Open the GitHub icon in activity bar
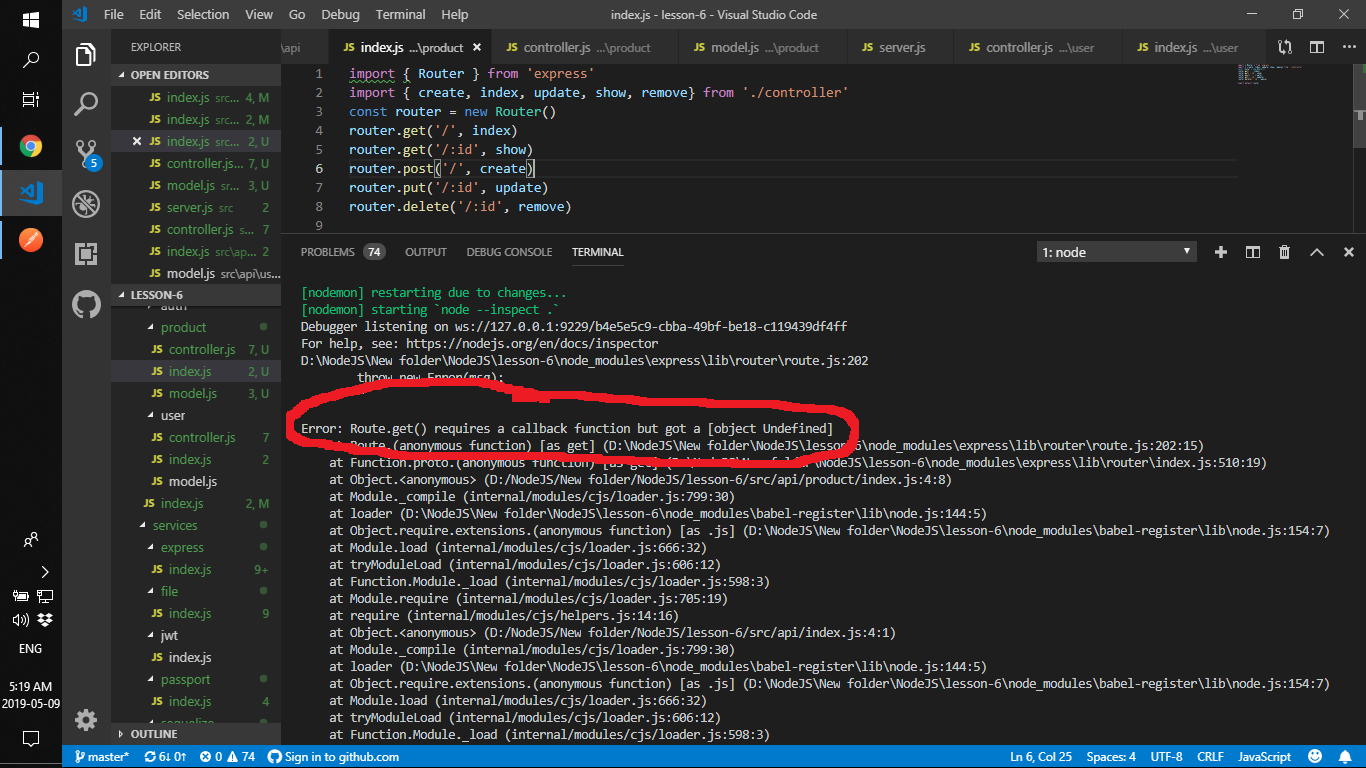 click(x=87, y=304)
